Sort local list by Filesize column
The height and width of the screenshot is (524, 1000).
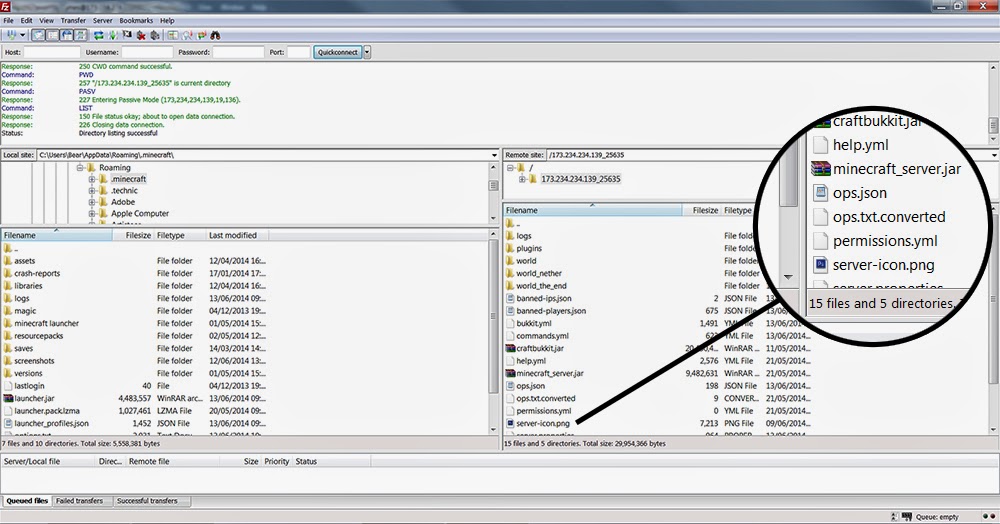(133, 235)
